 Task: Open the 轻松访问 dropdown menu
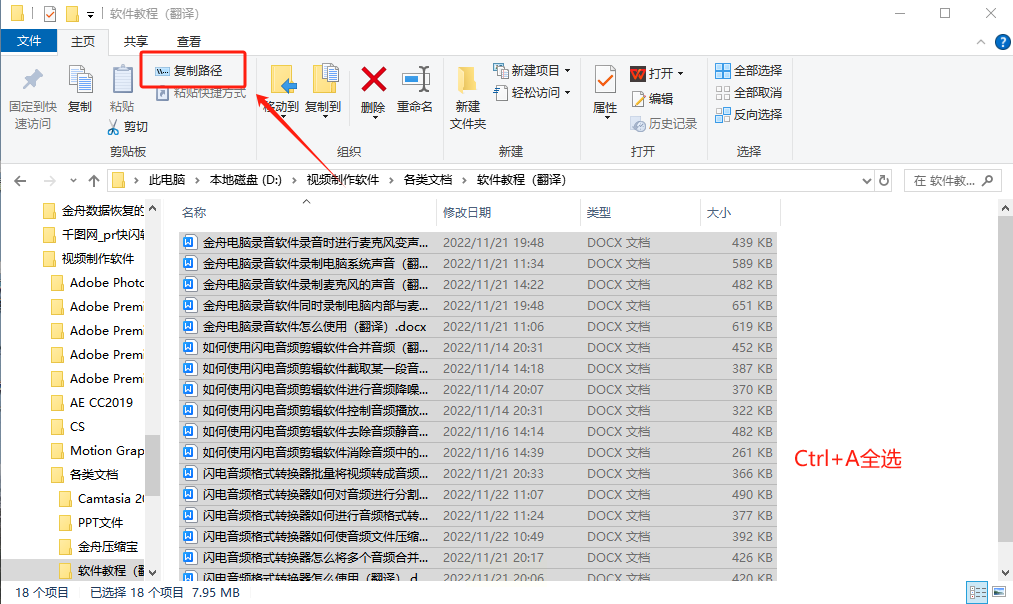[532, 92]
